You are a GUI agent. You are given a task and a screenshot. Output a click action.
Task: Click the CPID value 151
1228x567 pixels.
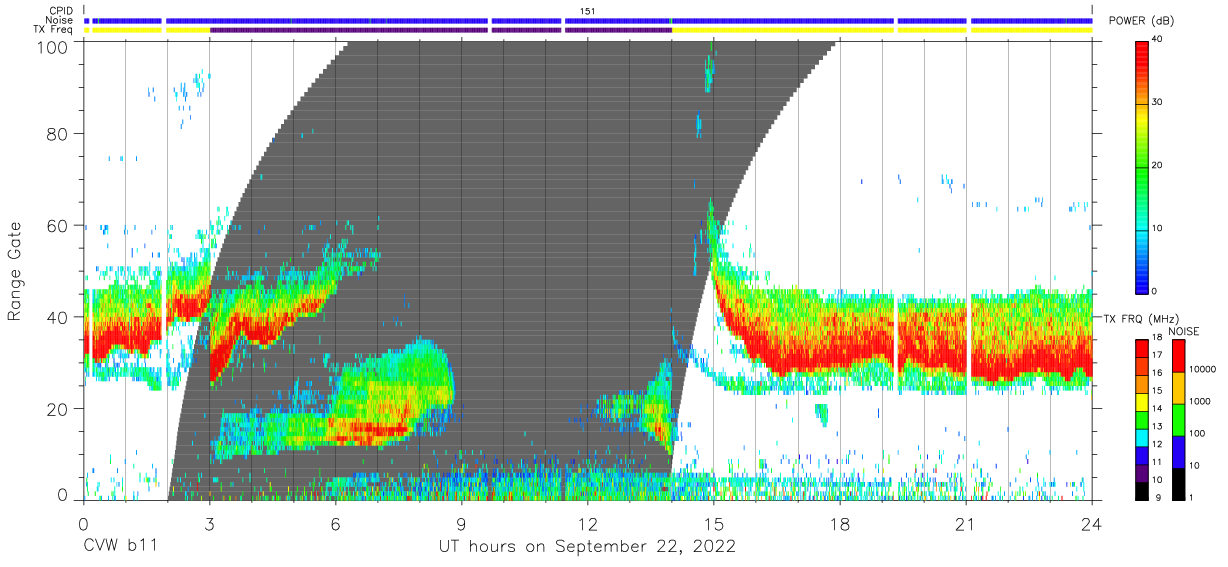588,11
